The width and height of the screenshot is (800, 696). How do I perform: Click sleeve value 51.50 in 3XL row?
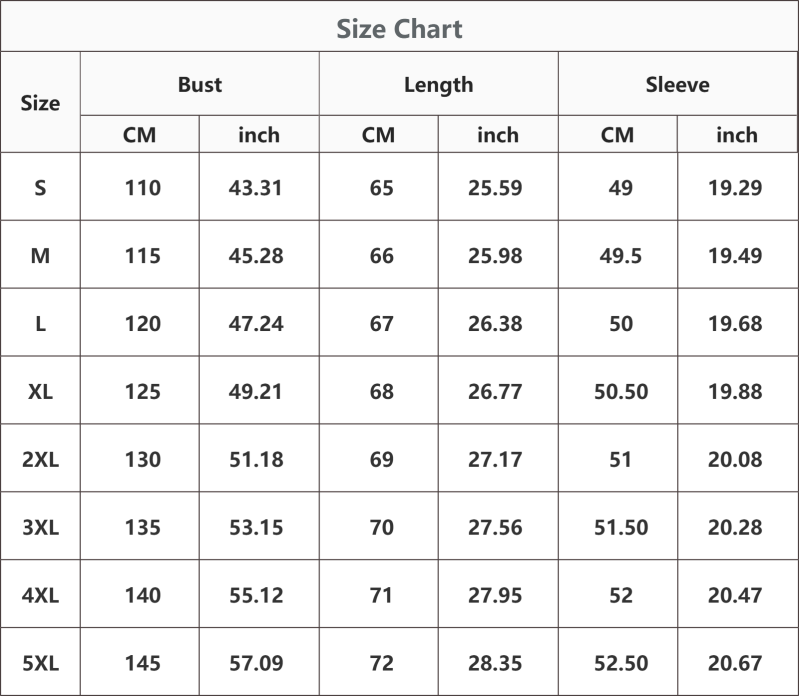(621, 527)
